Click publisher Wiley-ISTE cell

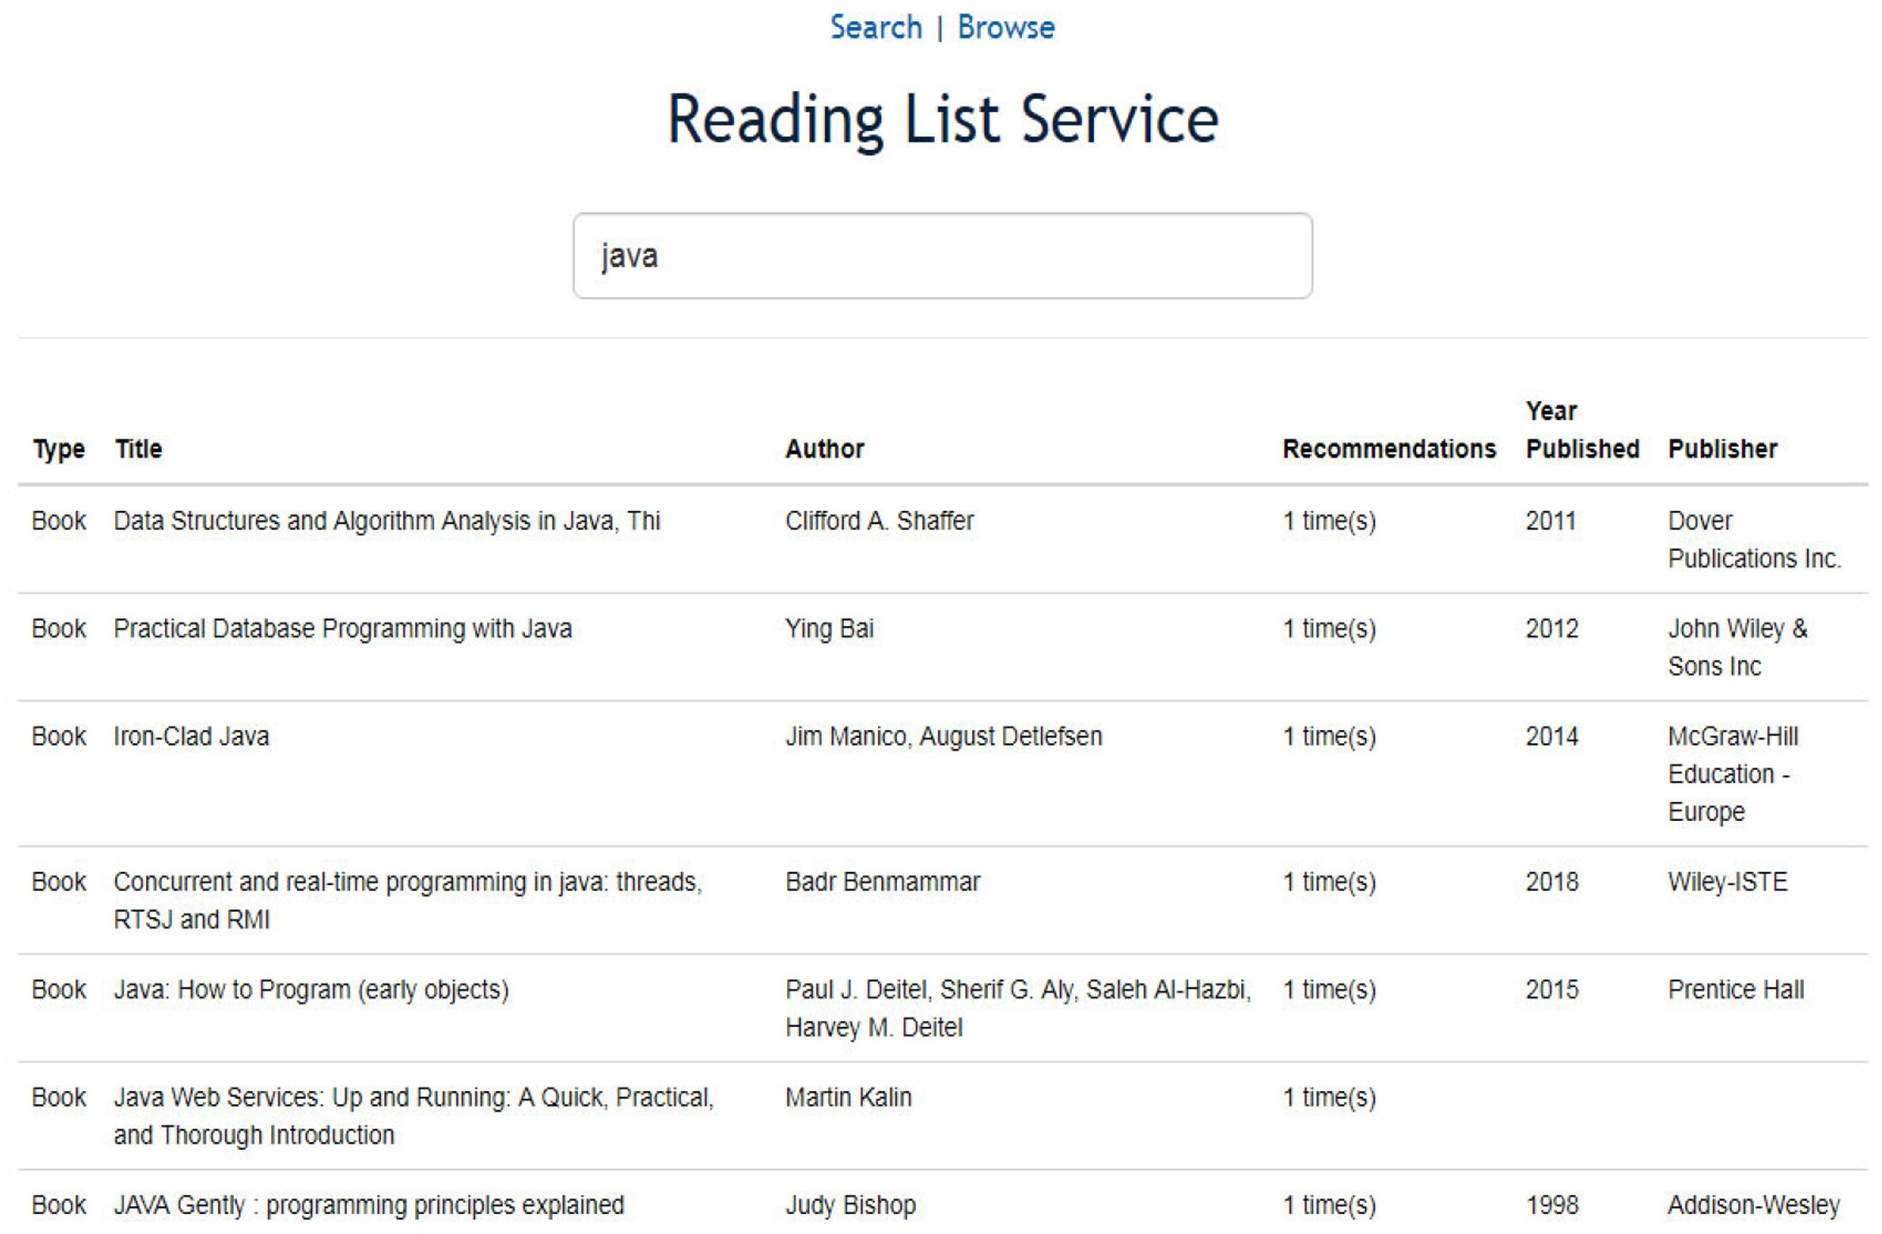coord(1727,882)
